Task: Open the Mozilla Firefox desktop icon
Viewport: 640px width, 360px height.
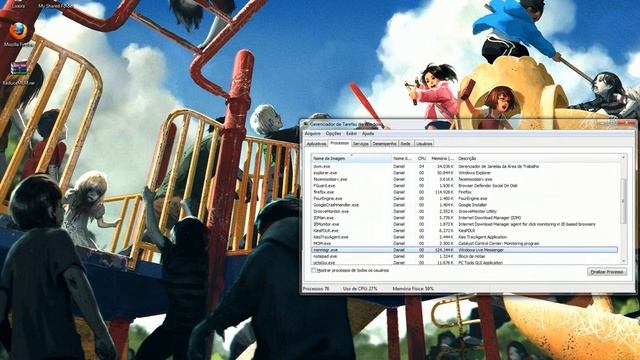Action: point(18,34)
